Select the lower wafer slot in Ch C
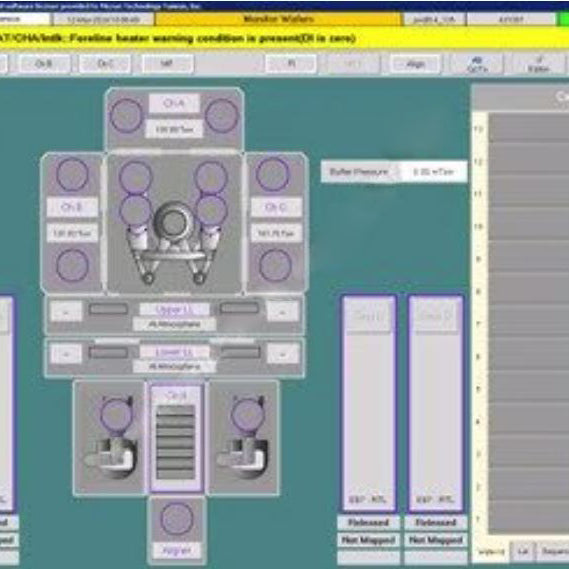The image size is (569, 569). coord(275,265)
